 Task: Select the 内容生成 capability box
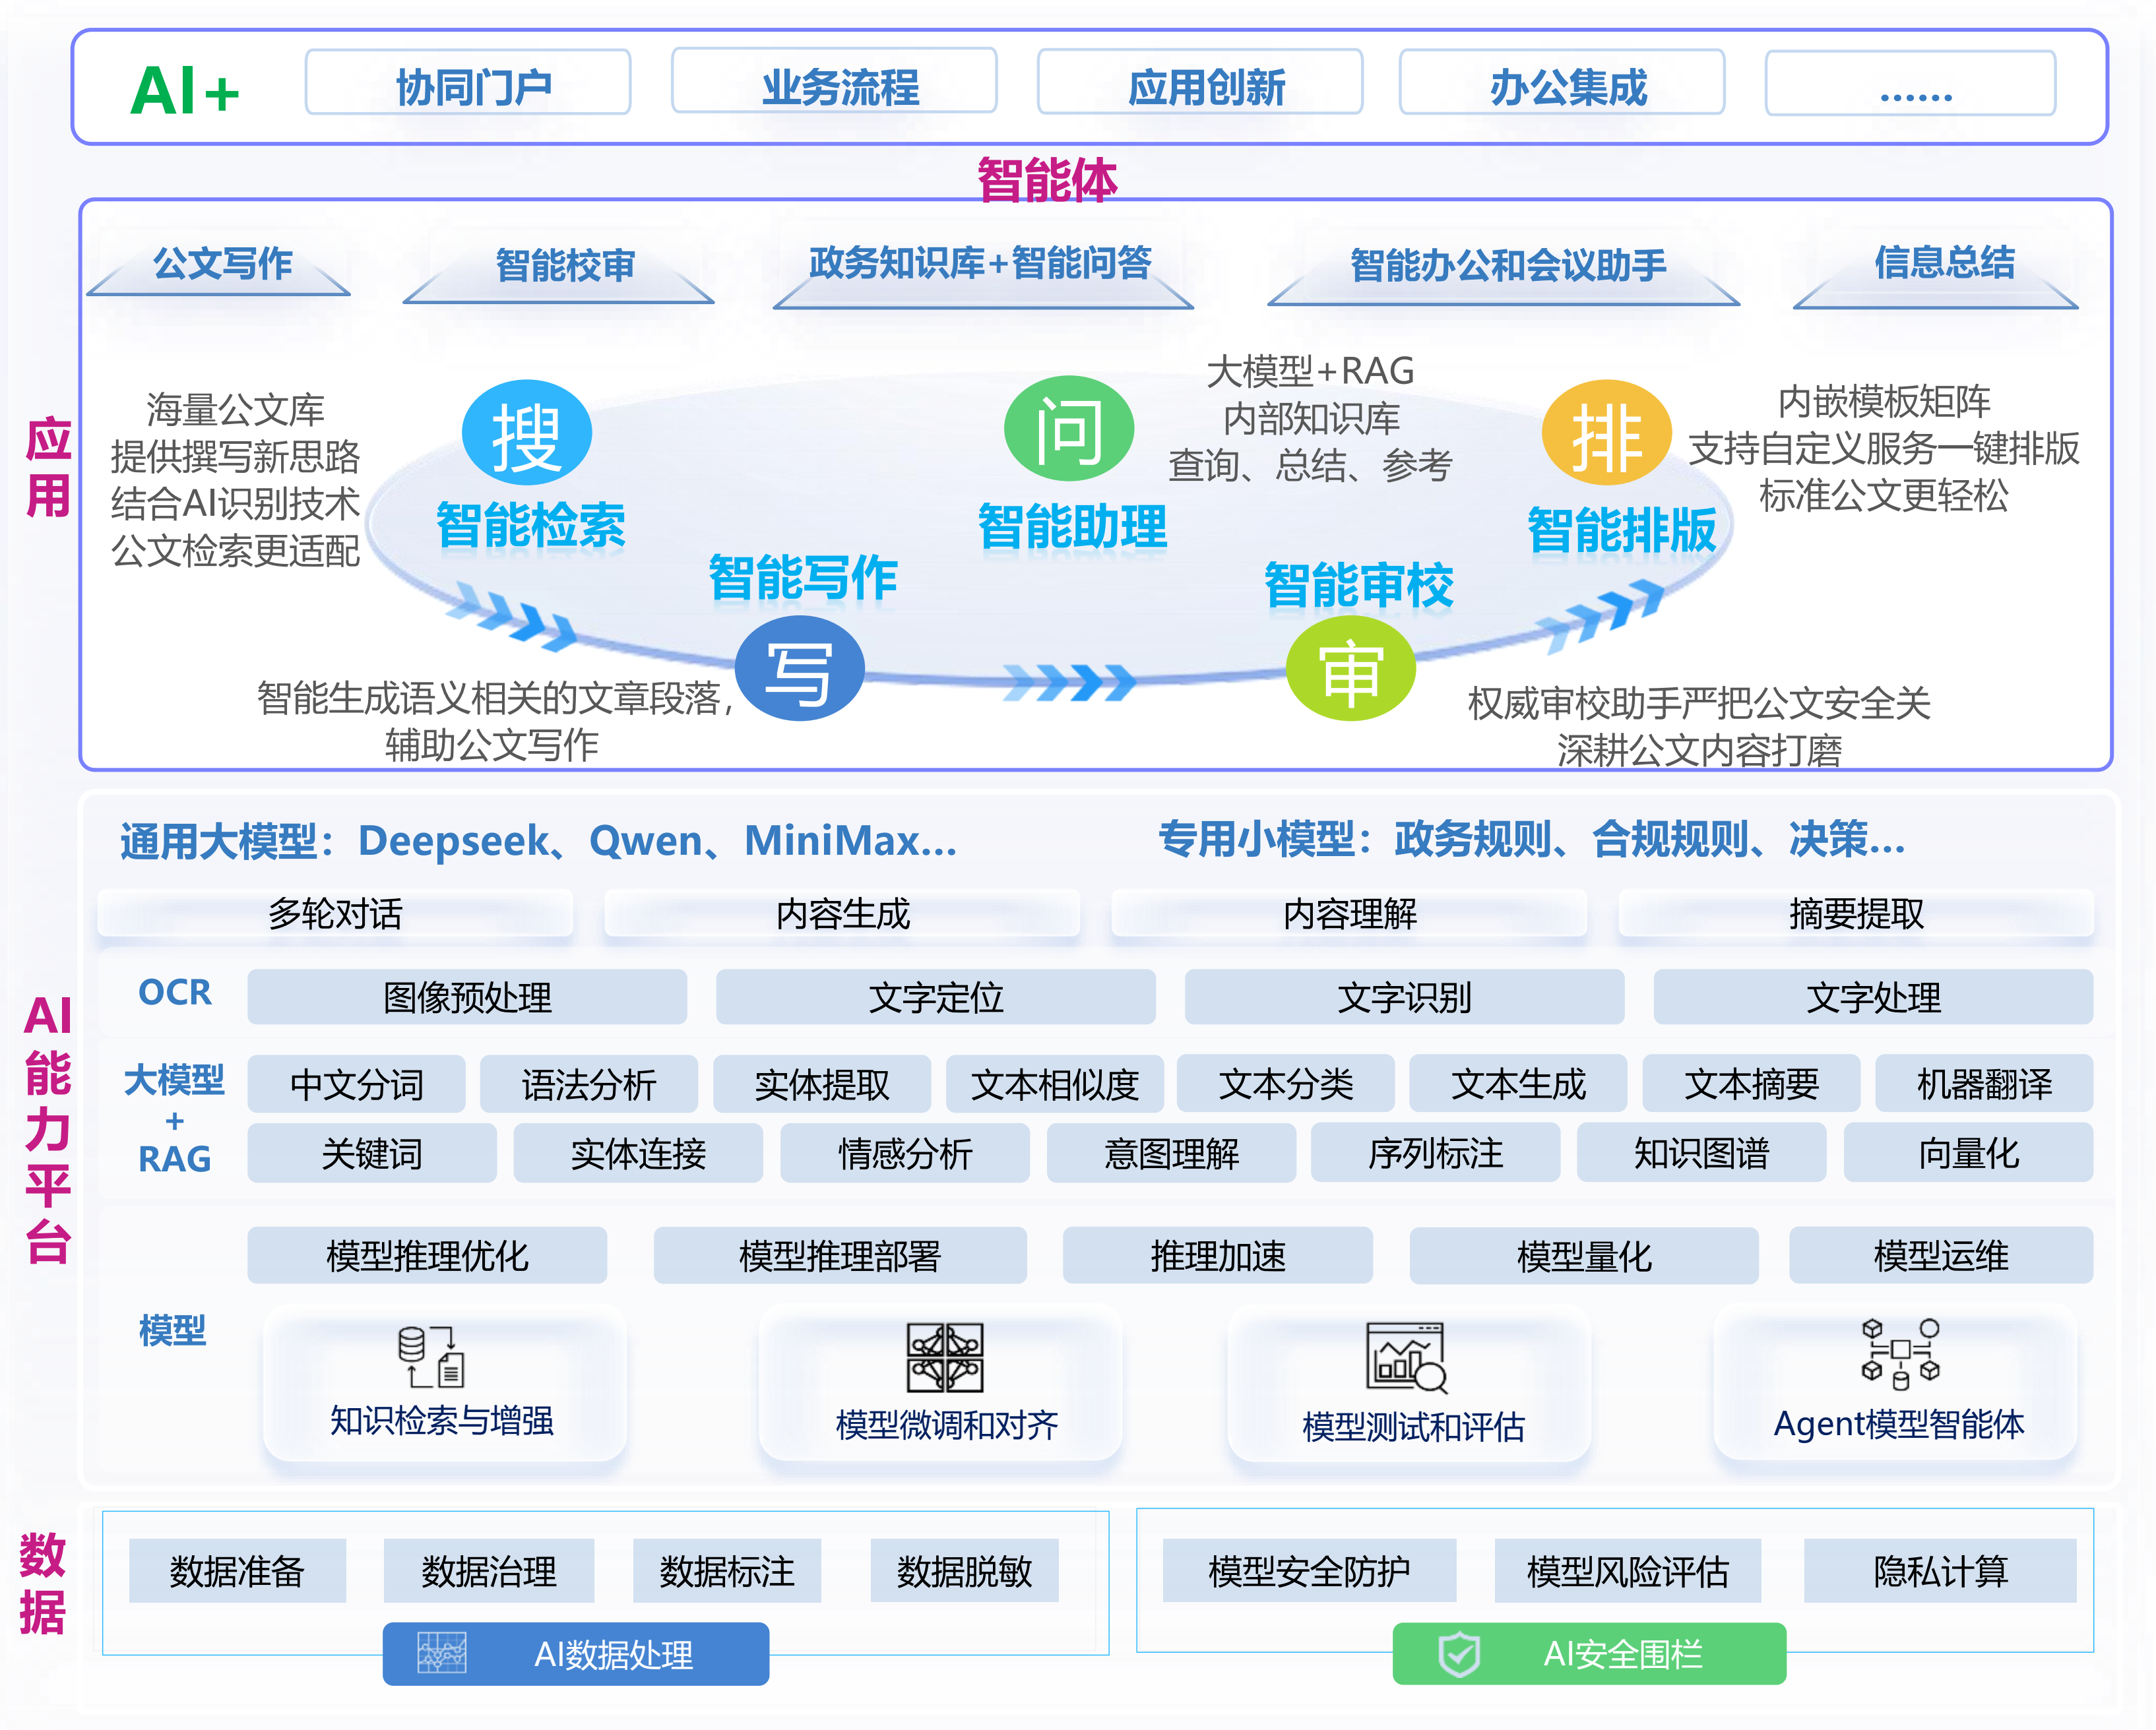pos(842,914)
